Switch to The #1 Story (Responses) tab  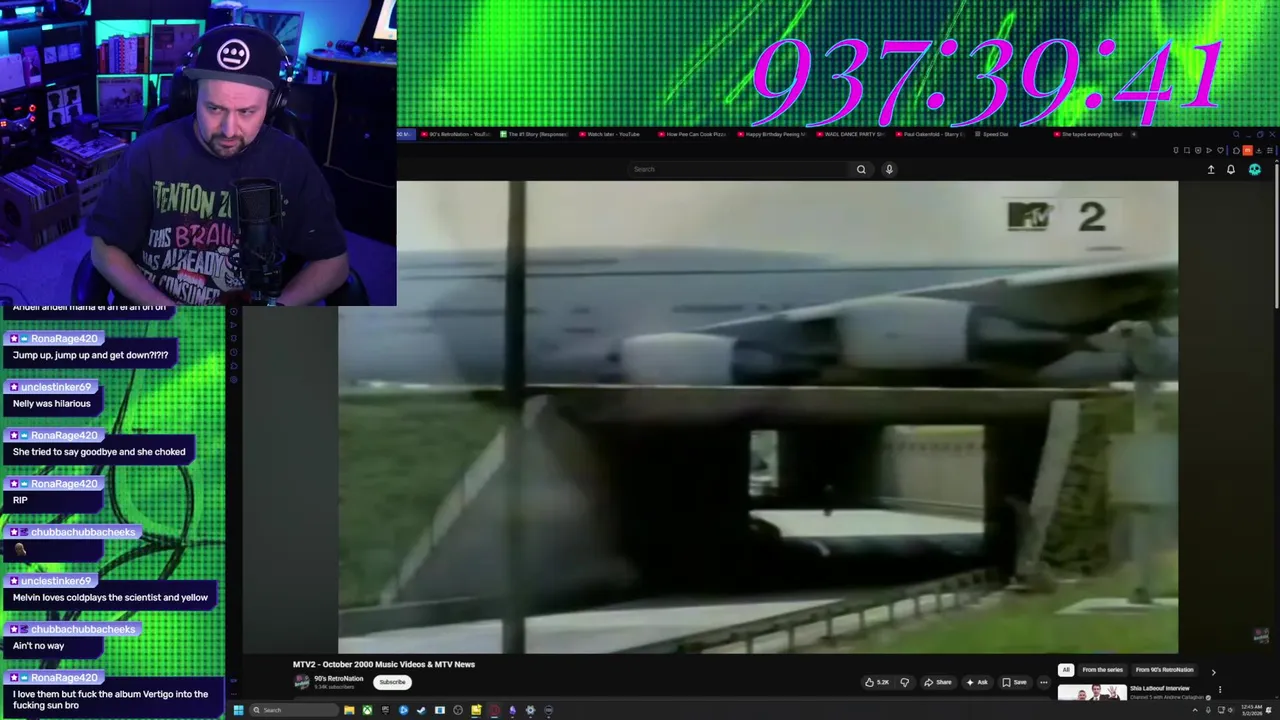click(x=534, y=134)
